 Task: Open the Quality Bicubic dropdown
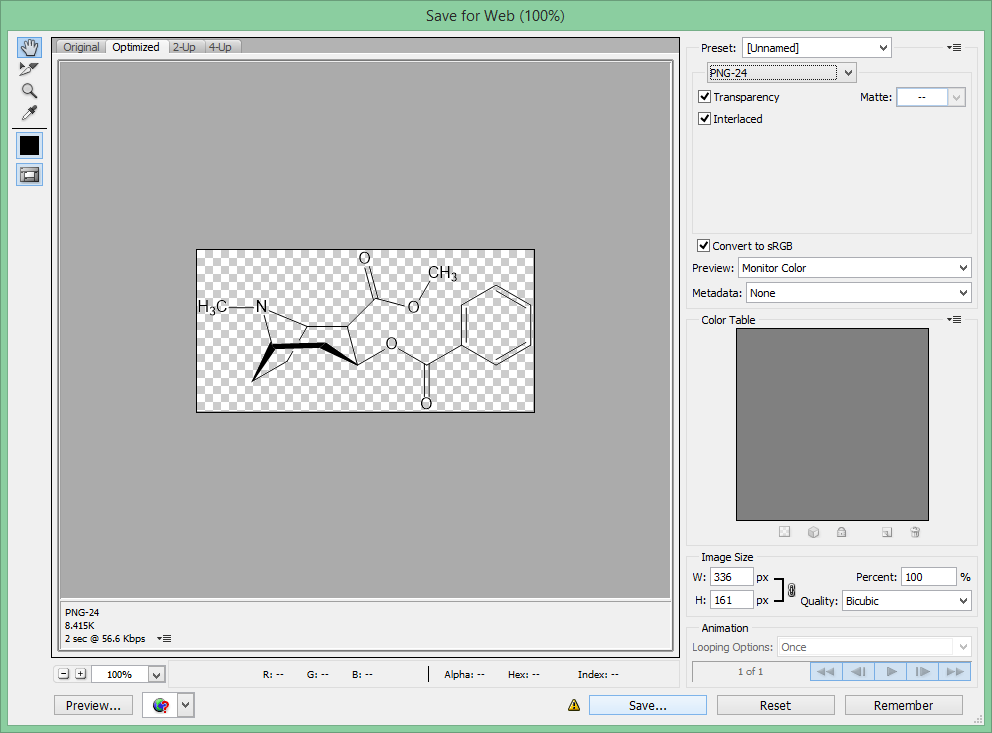click(907, 601)
